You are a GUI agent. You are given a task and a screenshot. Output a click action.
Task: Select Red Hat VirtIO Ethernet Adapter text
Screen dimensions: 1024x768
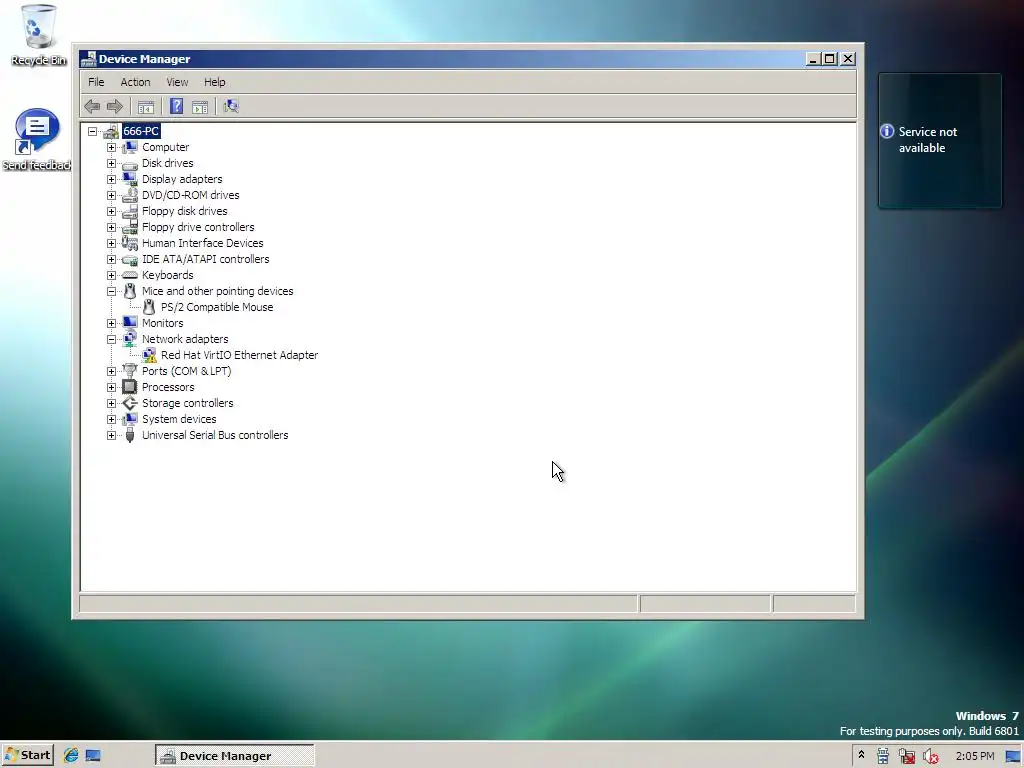[240, 355]
